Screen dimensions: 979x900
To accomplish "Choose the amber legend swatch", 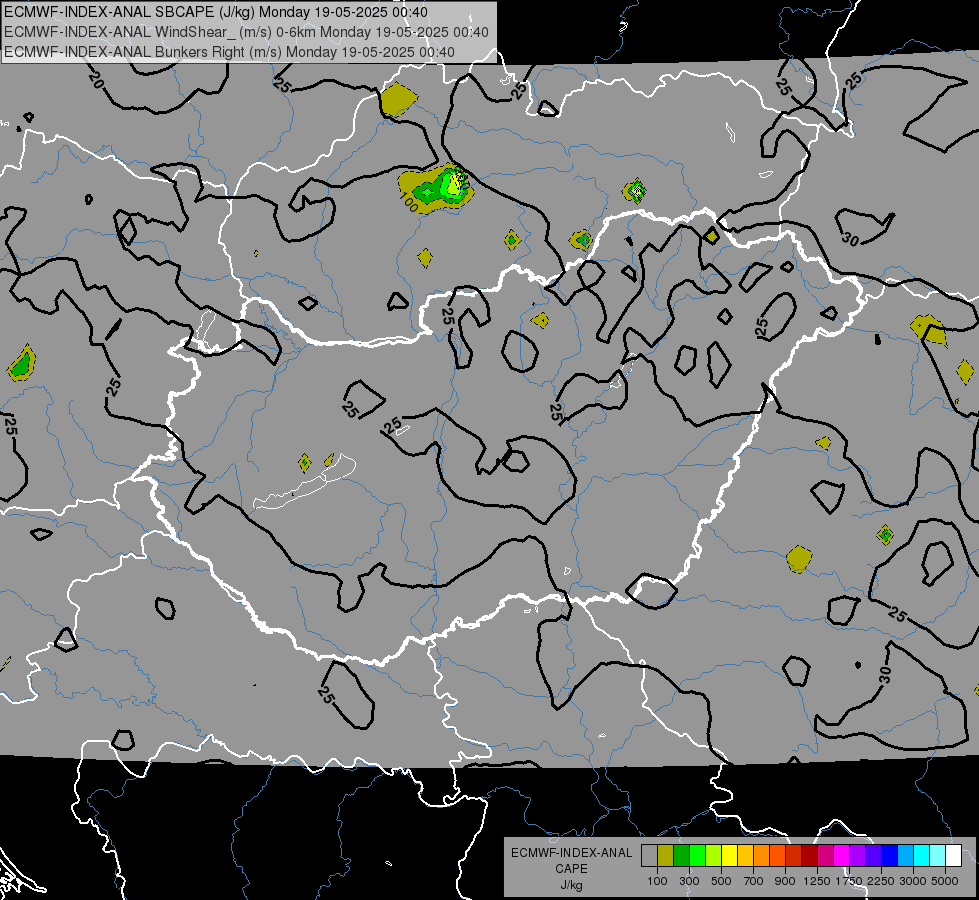I will (745, 856).
